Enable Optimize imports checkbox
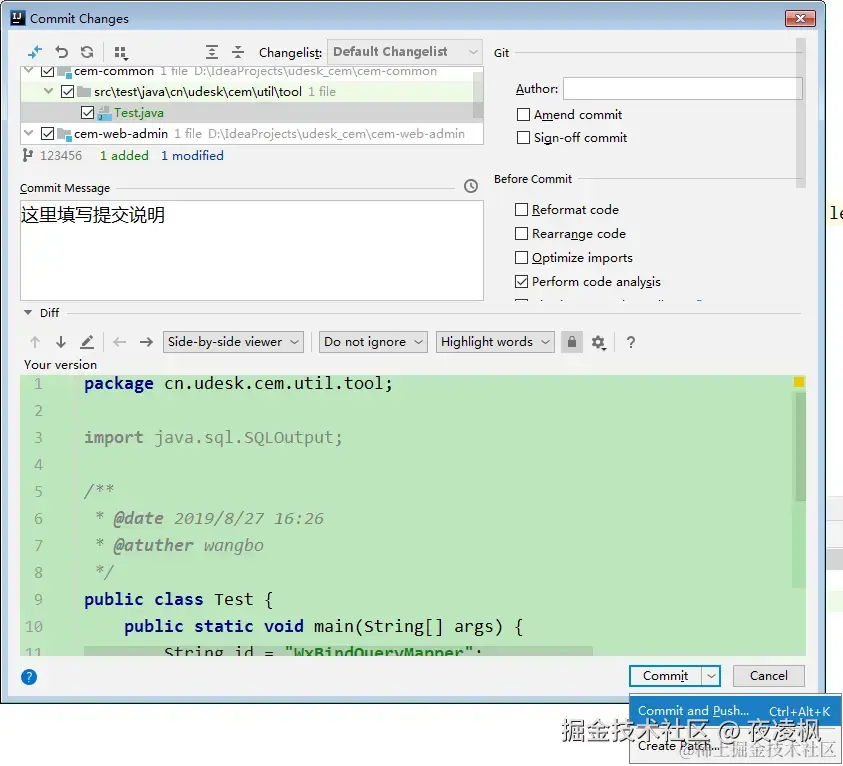Screen dimensions: 843x766 521,257
